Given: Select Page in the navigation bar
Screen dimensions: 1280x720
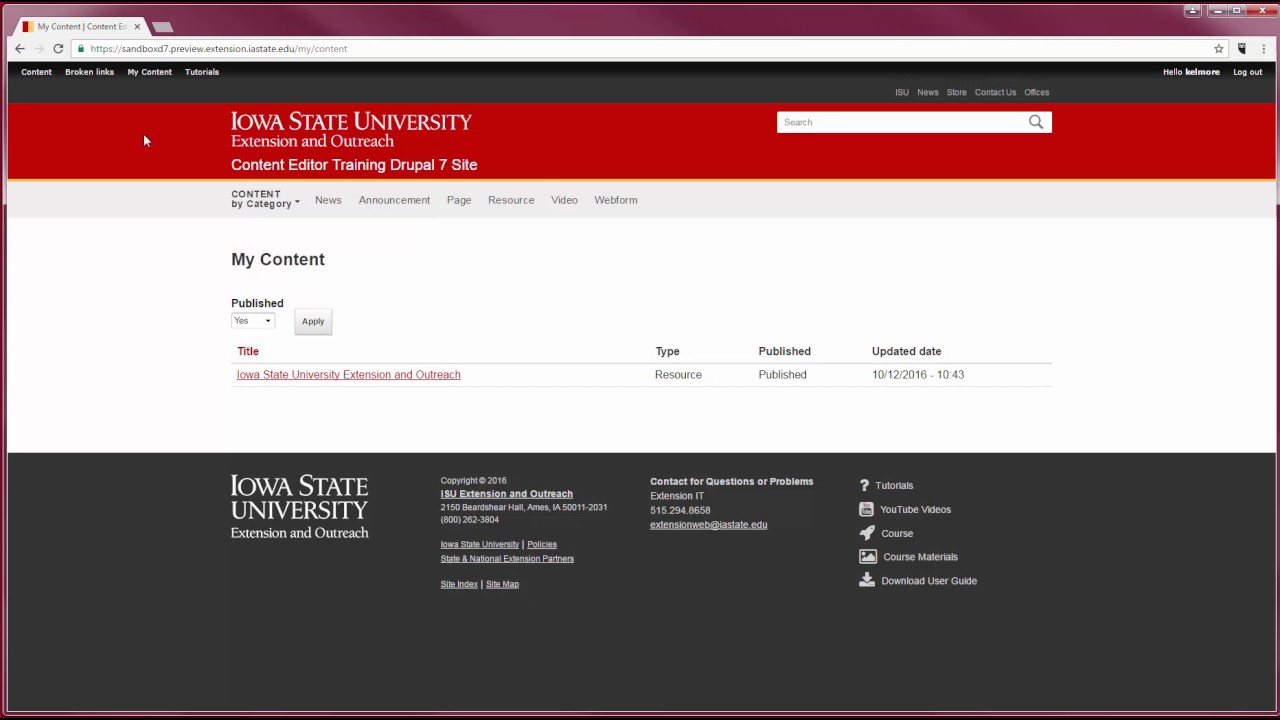Looking at the screenshot, I should coord(459,200).
